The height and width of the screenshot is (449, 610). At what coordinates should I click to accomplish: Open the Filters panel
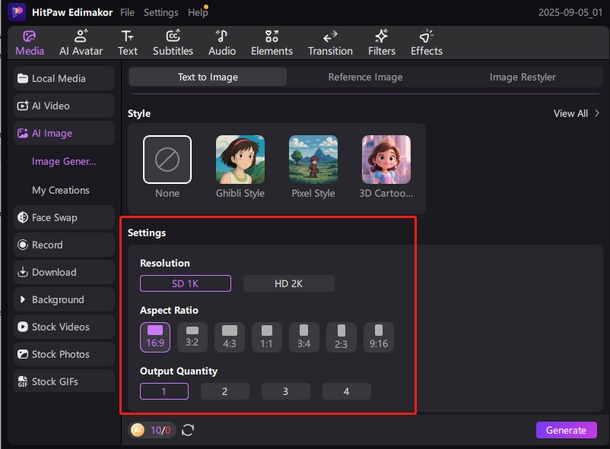(382, 43)
